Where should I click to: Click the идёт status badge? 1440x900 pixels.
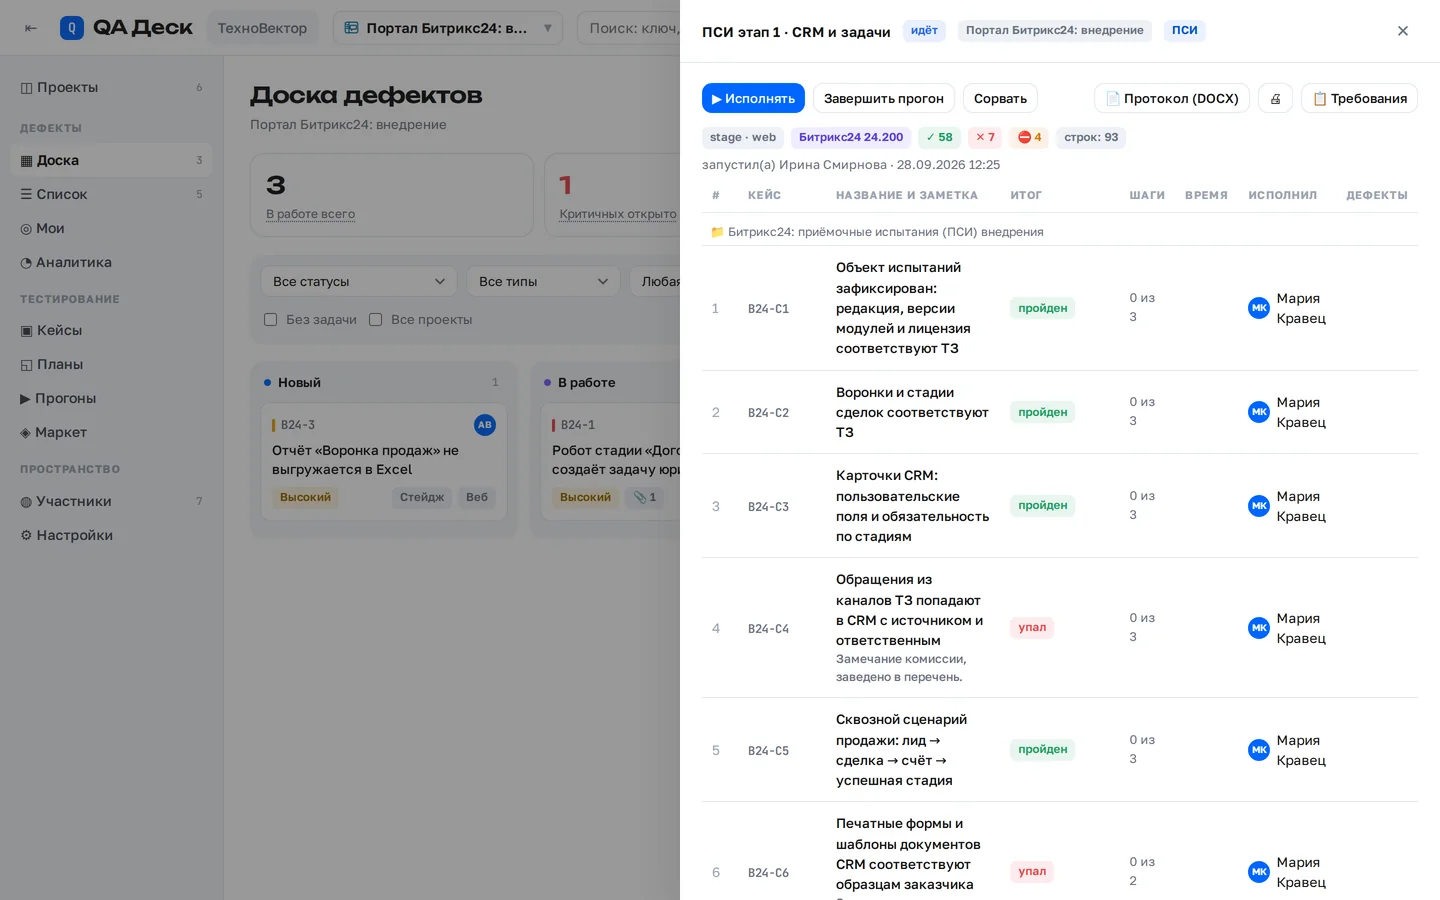tap(924, 31)
